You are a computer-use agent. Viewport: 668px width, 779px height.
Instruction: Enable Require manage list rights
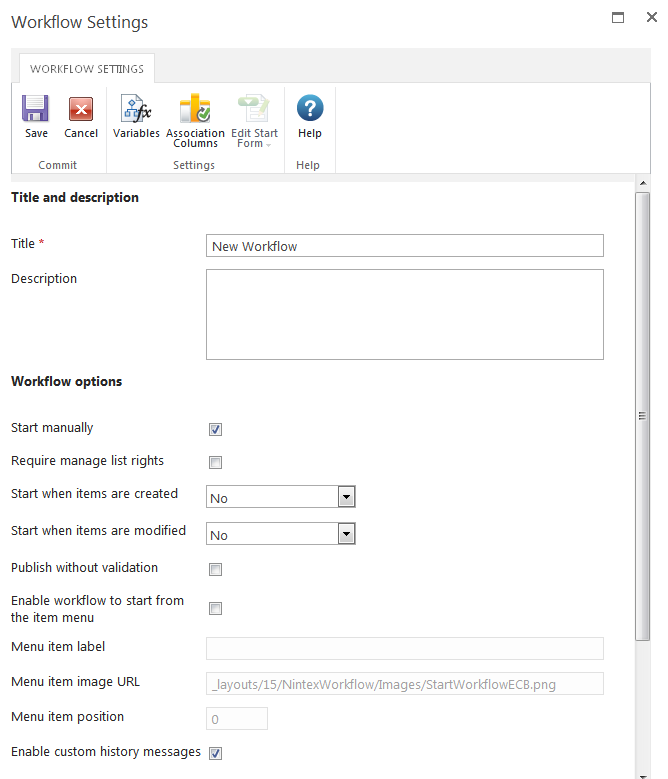(x=215, y=463)
